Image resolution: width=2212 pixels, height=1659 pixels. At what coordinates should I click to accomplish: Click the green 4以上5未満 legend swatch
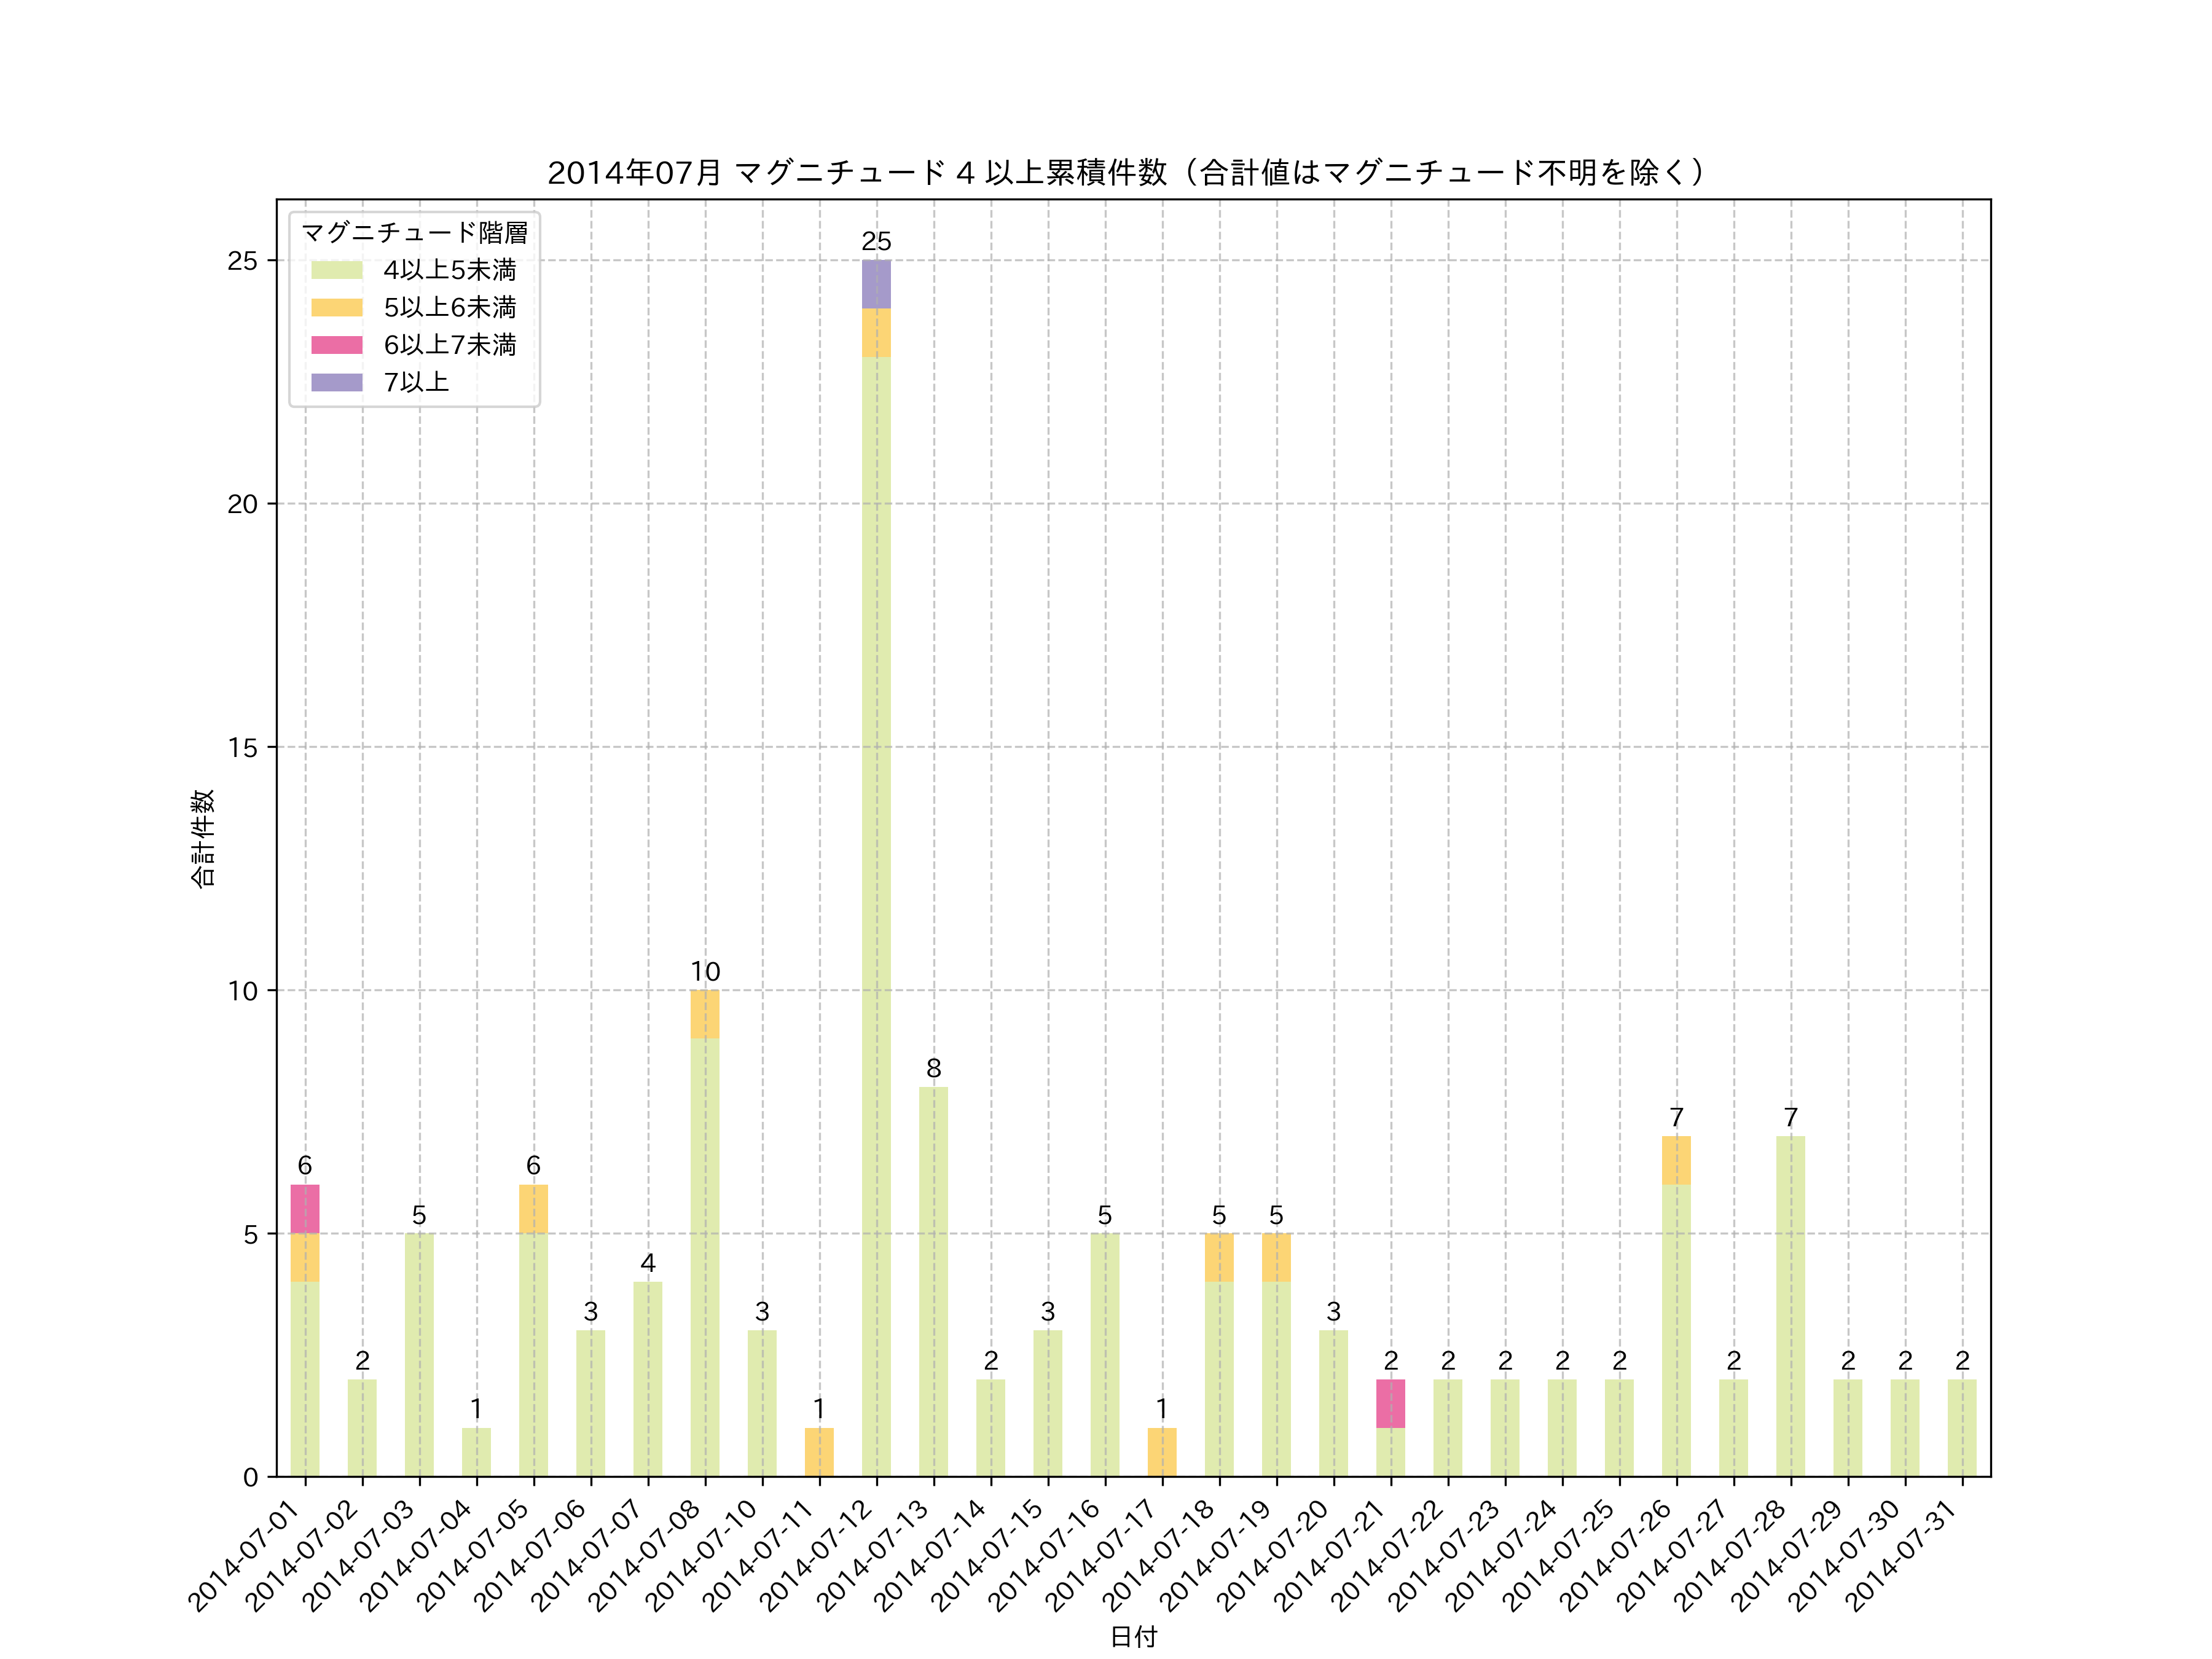336,270
